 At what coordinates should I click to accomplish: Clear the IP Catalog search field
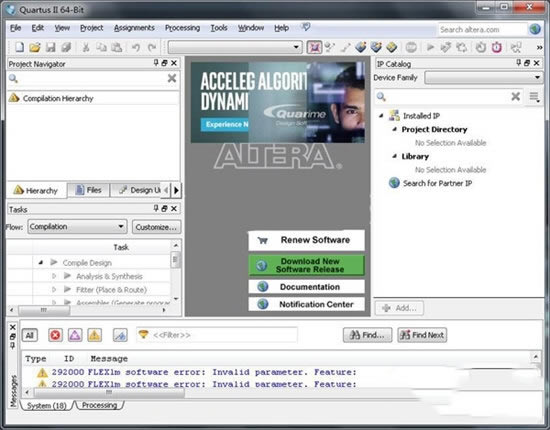[516, 96]
